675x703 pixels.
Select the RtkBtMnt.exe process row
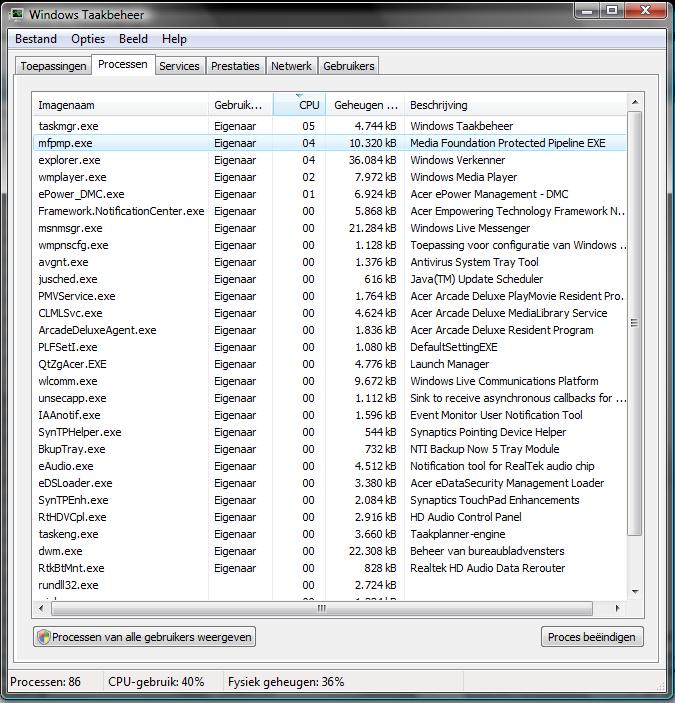[329, 568]
